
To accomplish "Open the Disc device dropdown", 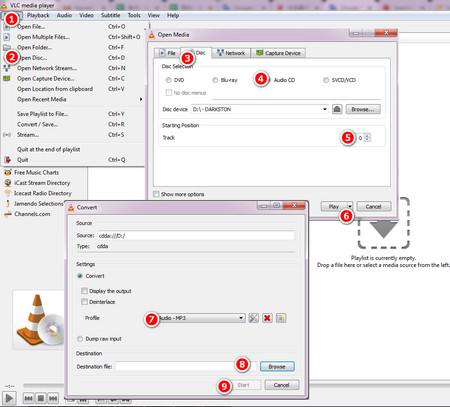I will point(260,109).
